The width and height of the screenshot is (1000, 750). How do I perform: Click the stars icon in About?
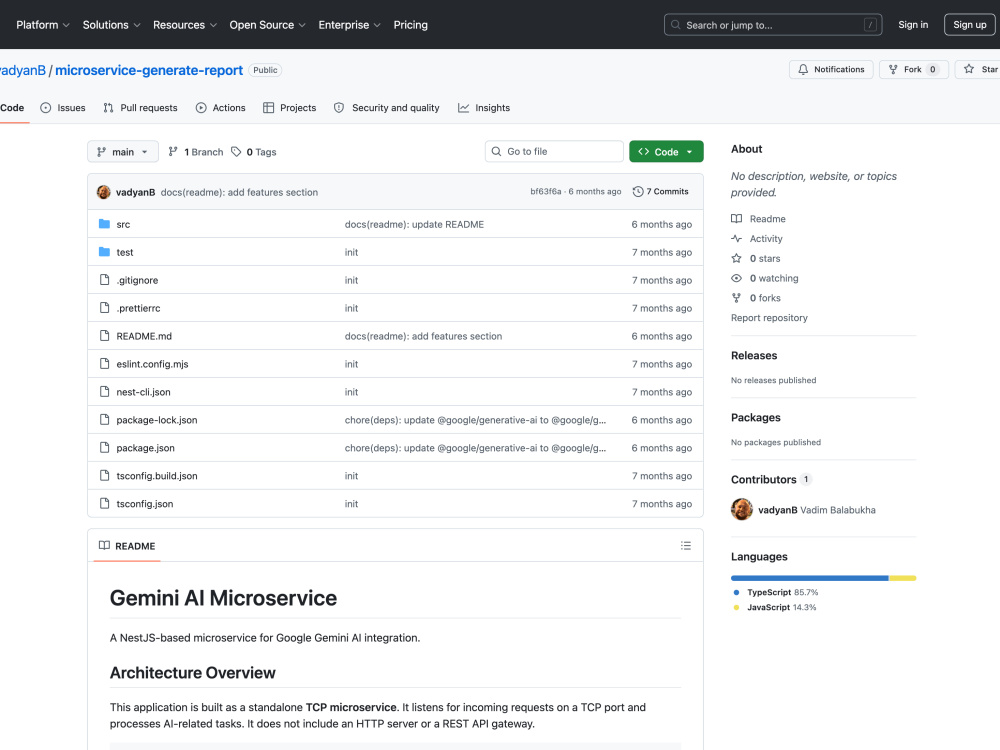pyautogui.click(x=737, y=258)
